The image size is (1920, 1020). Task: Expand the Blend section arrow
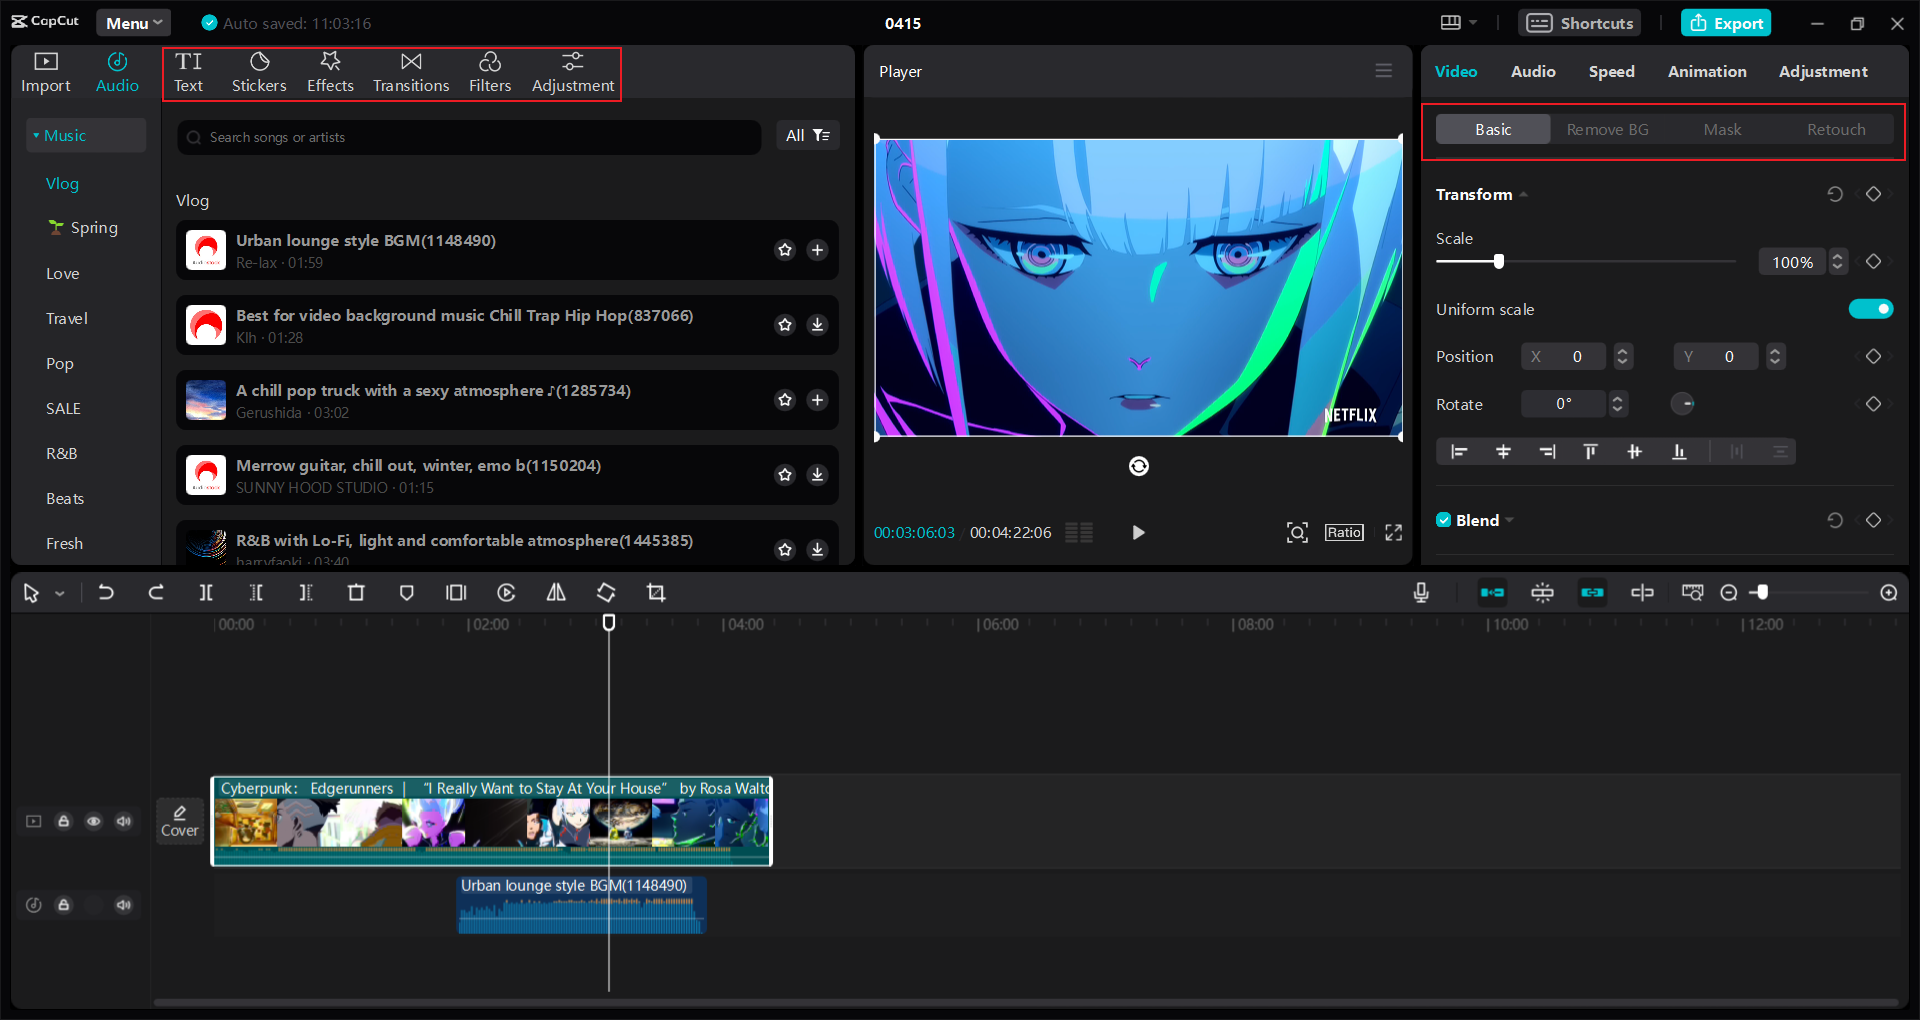1509,520
